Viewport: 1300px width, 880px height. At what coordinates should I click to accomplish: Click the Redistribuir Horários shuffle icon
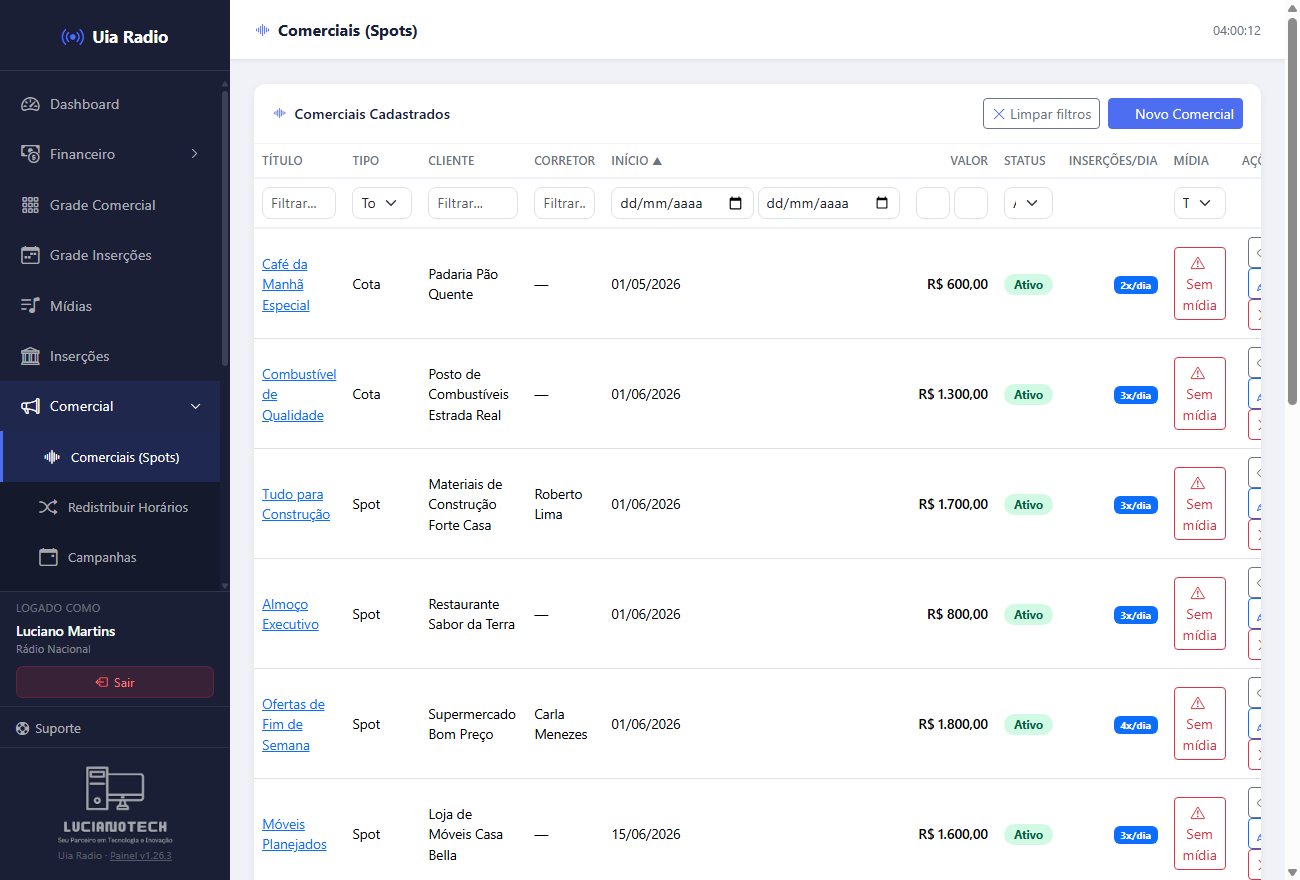pyautogui.click(x=48, y=507)
